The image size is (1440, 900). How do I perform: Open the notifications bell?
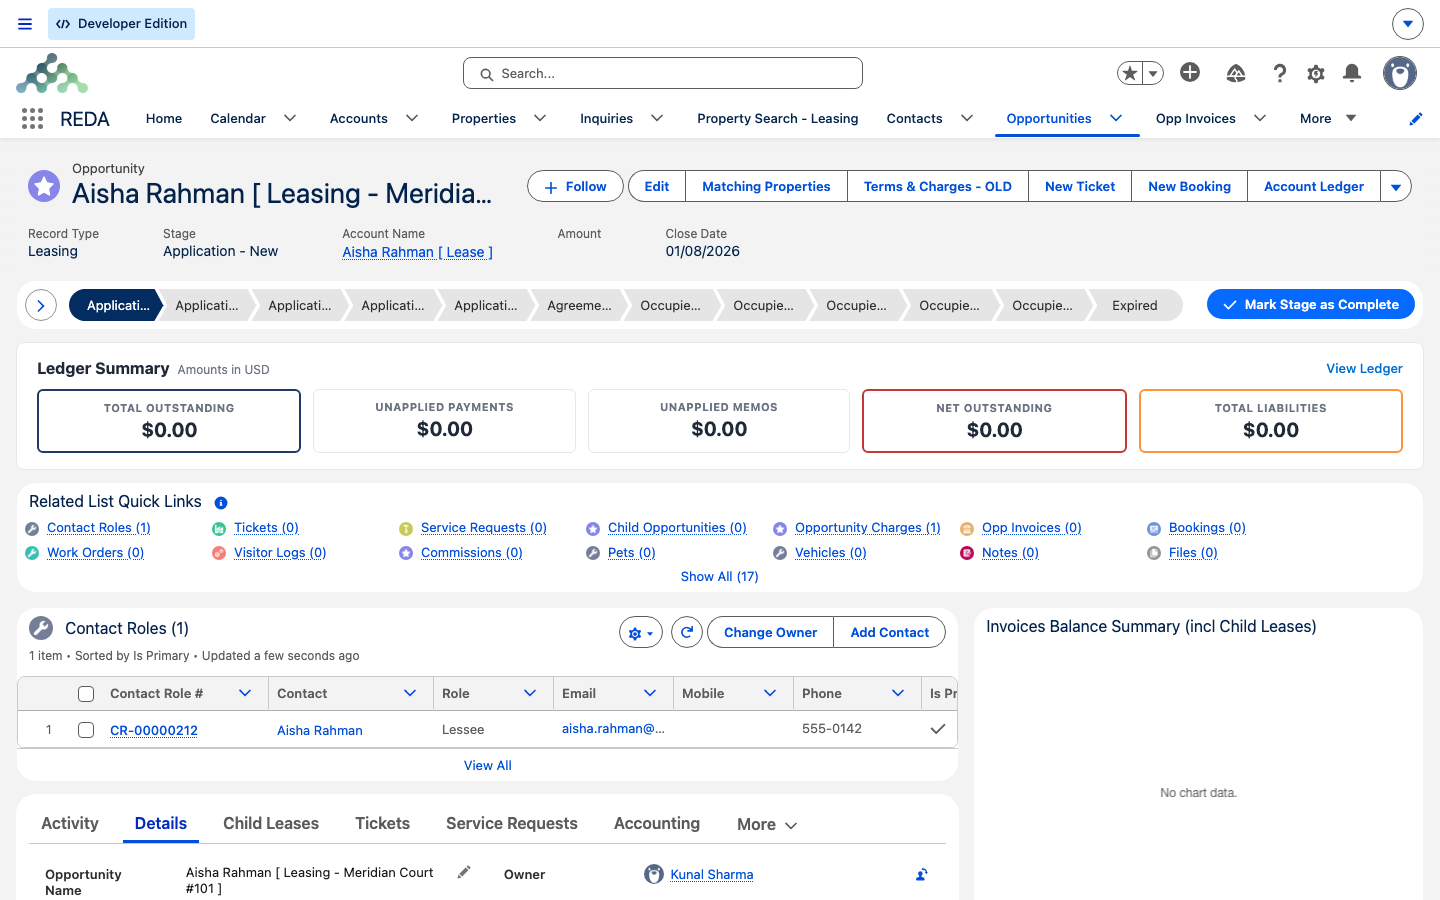click(1352, 73)
